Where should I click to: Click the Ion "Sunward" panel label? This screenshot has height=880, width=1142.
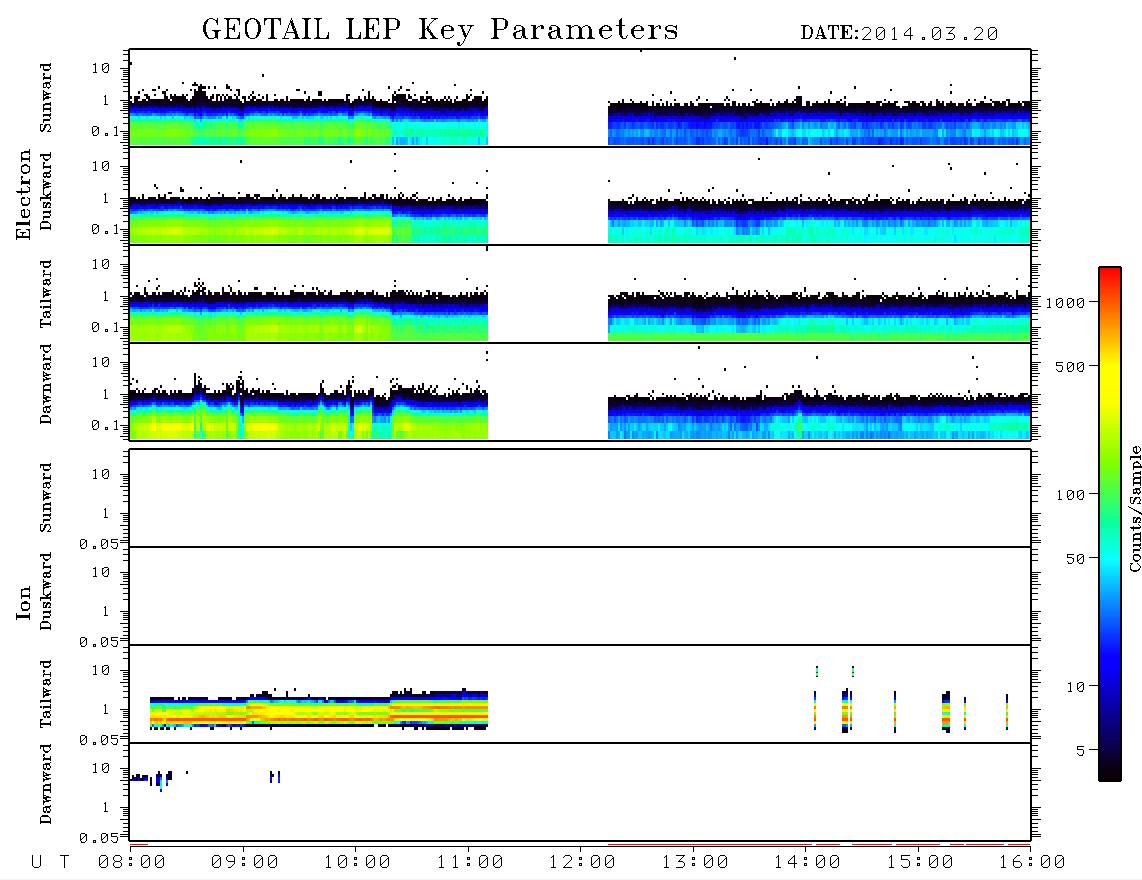(46, 498)
